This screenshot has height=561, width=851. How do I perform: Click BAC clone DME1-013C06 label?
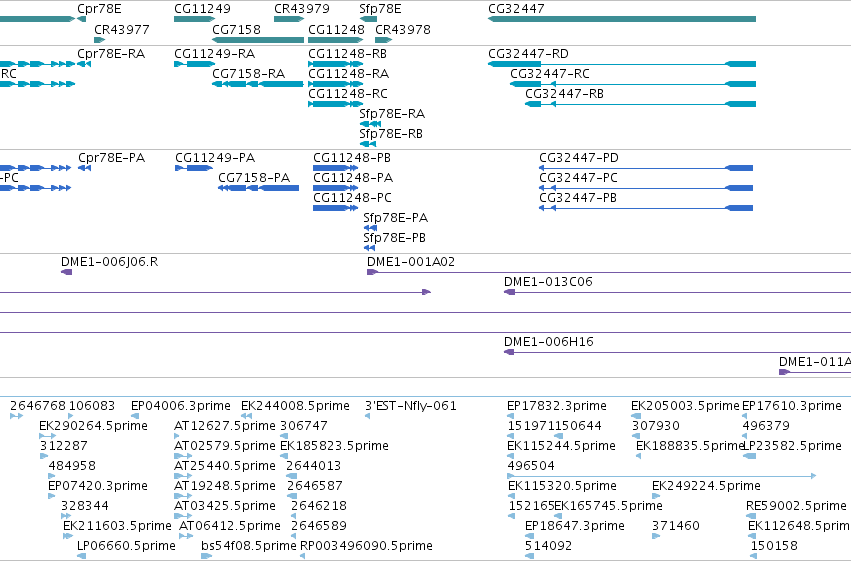pos(548,282)
